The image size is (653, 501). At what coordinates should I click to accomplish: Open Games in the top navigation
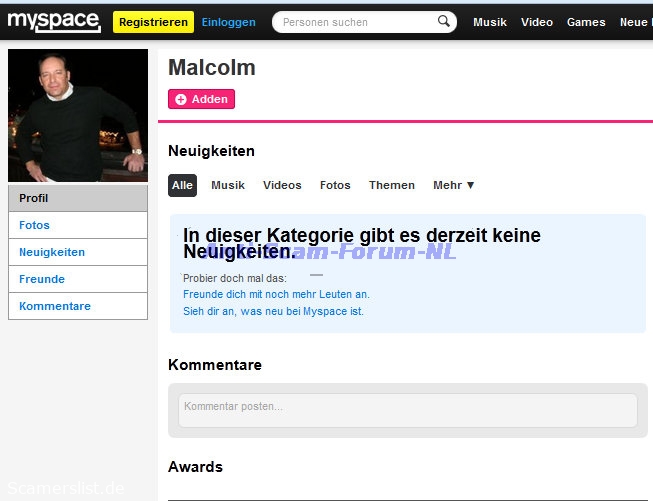pyautogui.click(x=586, y=22)
